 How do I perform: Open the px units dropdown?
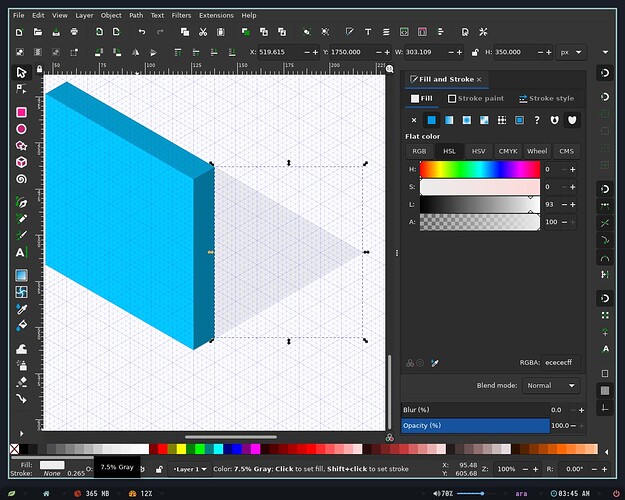571,52
